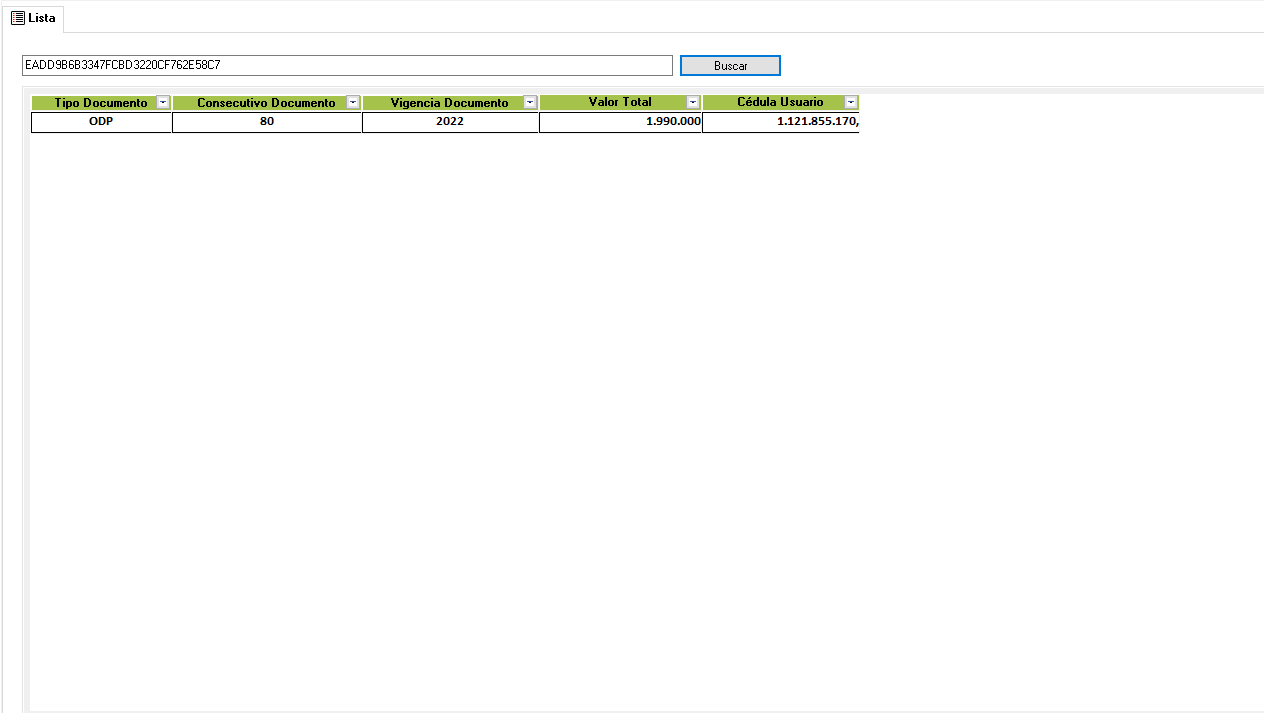Screen dimensions: 1264x713
Task: Open the Tipo Documento filter dropdown
Action: click(163, 103)
